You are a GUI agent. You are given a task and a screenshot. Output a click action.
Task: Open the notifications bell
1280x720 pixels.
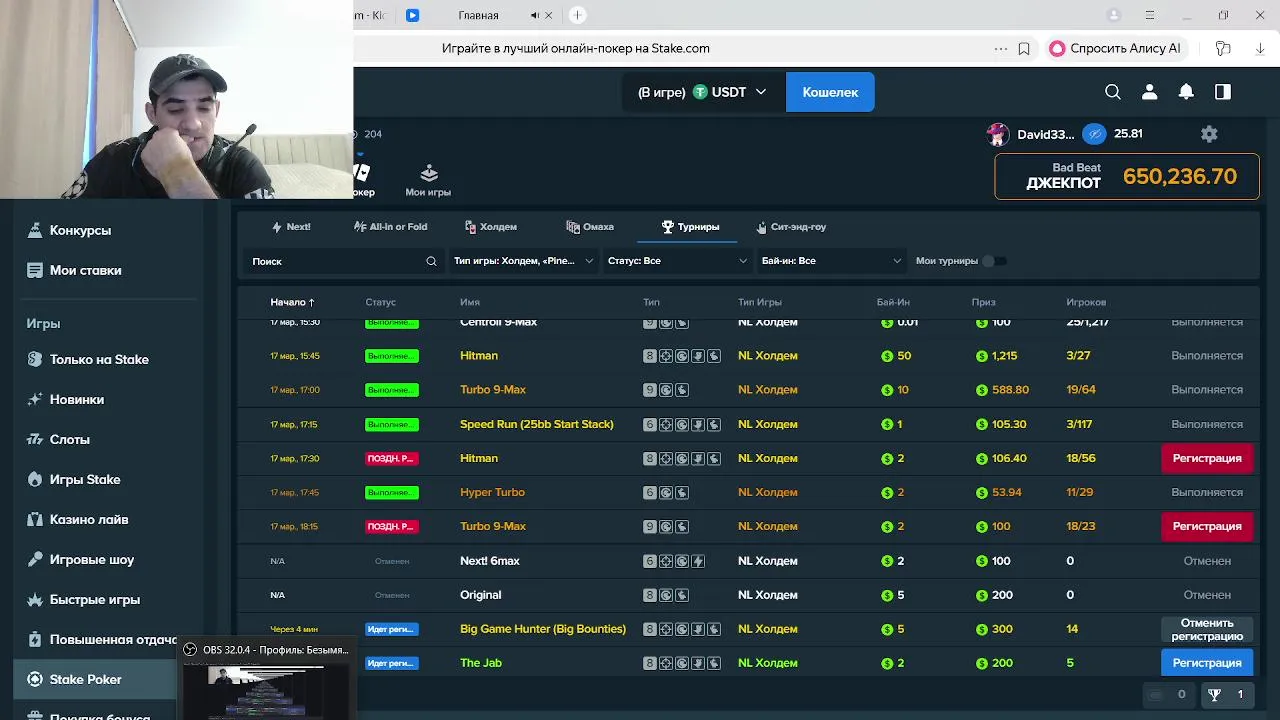click(x=1186, y=92)
